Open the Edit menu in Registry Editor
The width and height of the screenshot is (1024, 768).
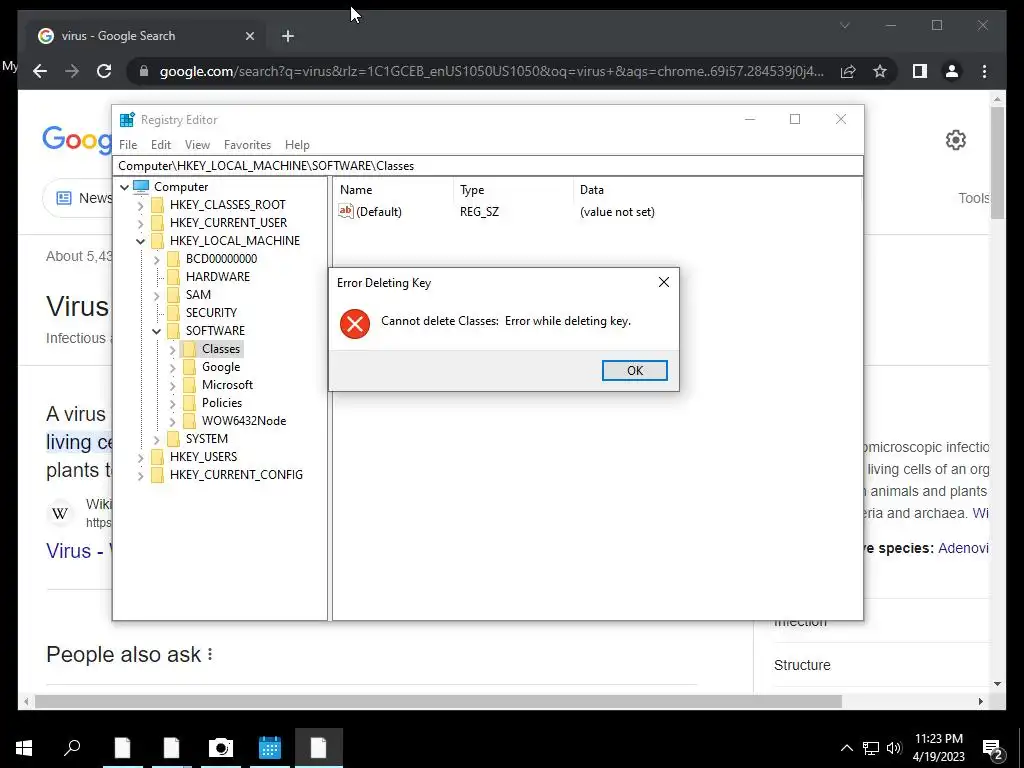[x=161, y=145]
